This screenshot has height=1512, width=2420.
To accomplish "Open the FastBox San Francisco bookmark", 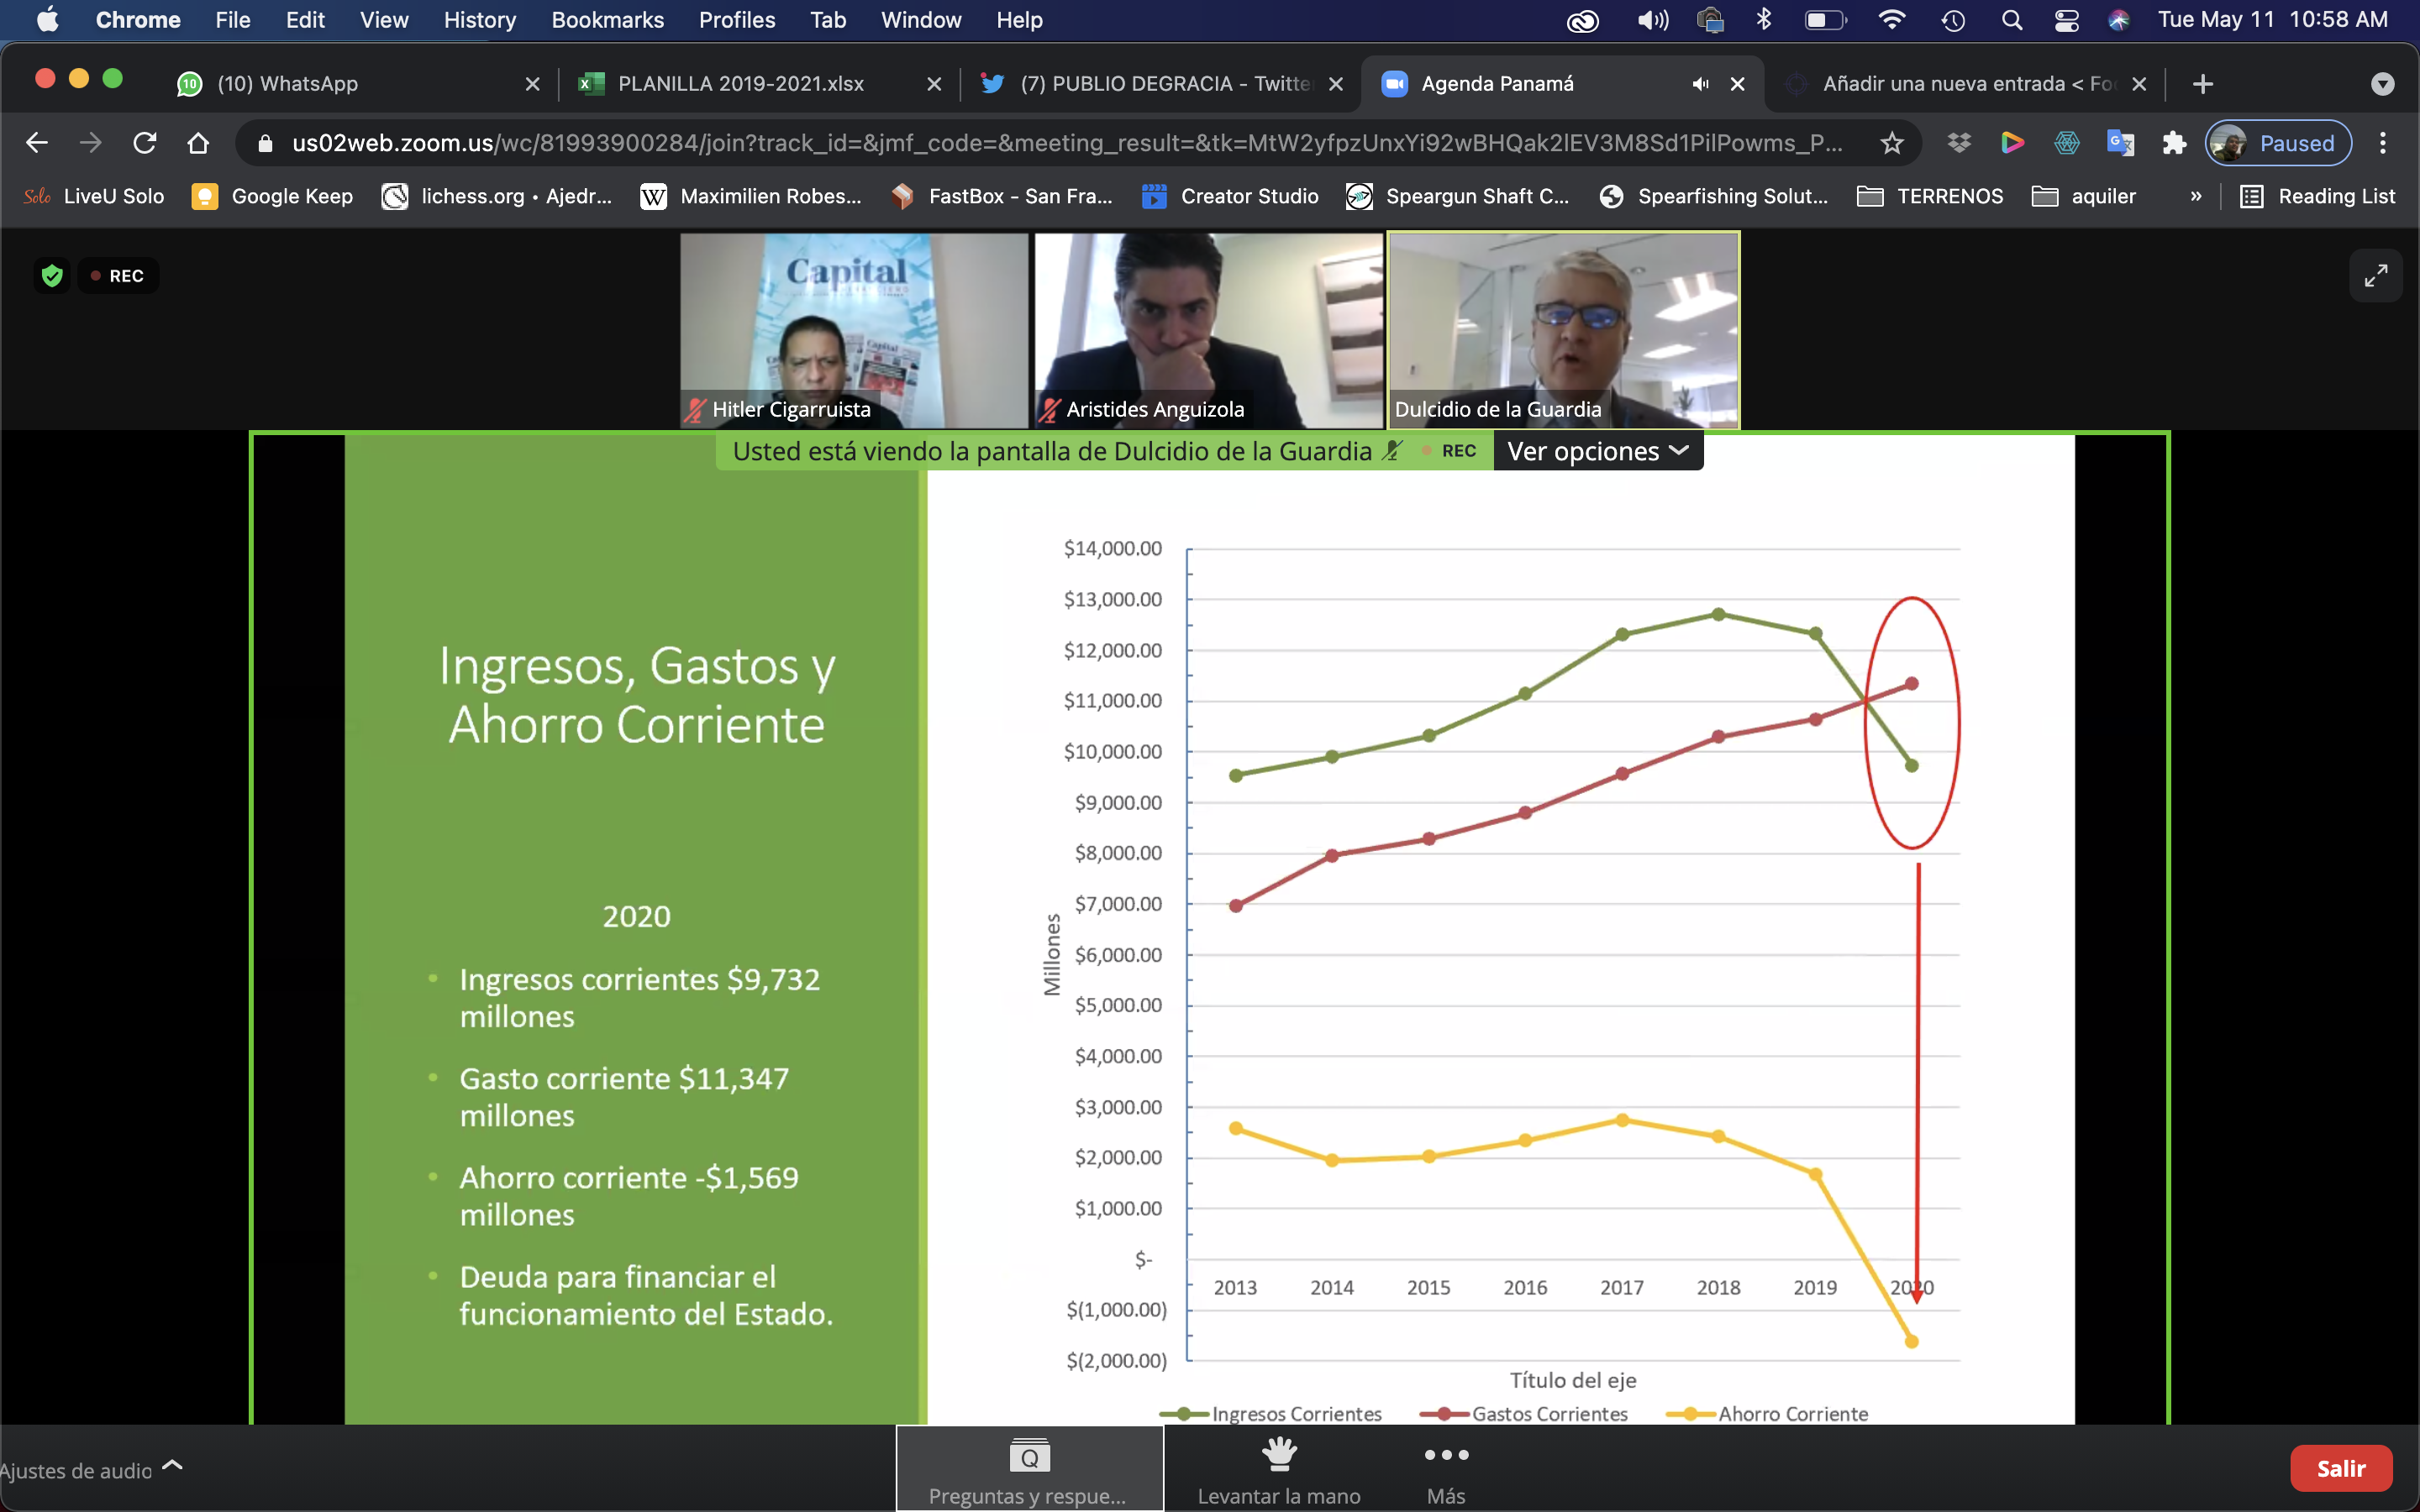I will pyautogui.click(x=1002, y=196).
